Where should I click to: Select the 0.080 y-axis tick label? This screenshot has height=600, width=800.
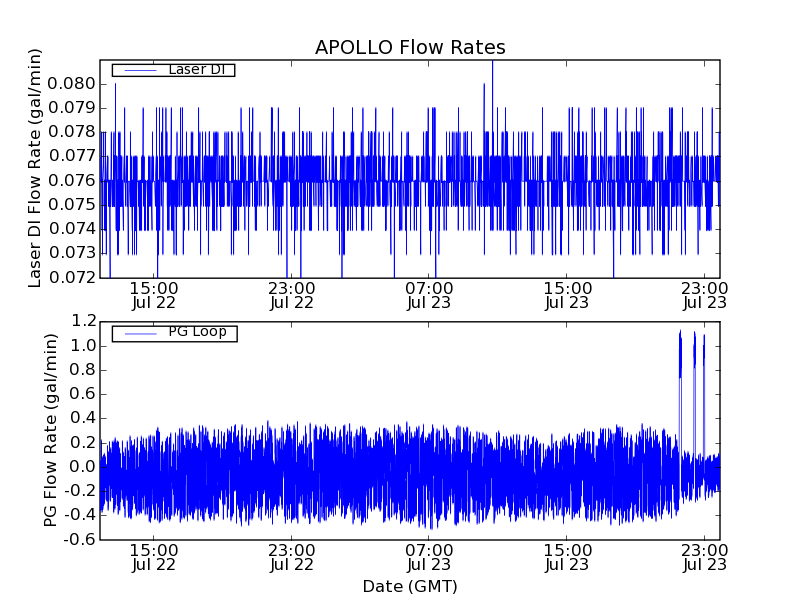pos(72,84)
